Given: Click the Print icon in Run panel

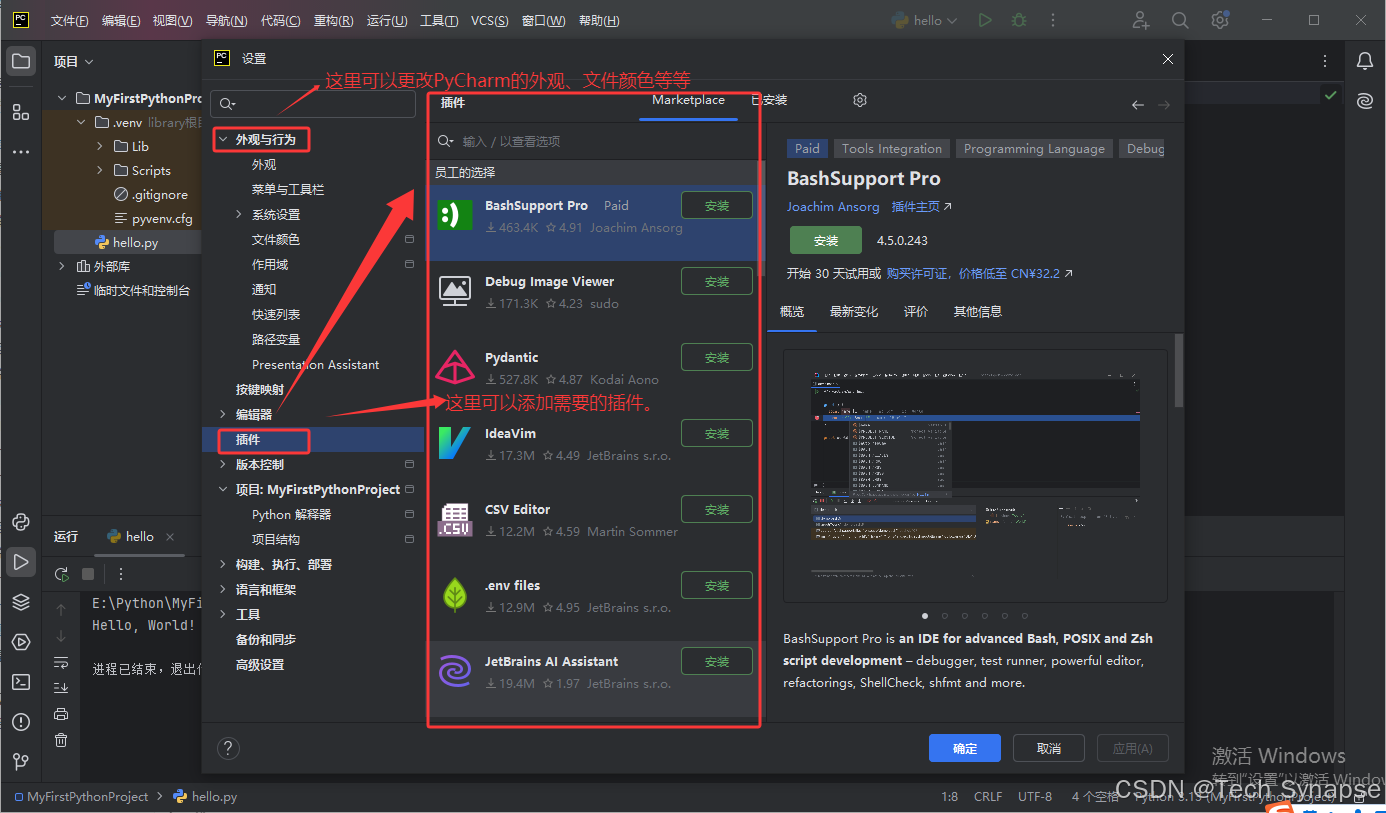Looking at the screenshot, I should click(x=61, y=714).
